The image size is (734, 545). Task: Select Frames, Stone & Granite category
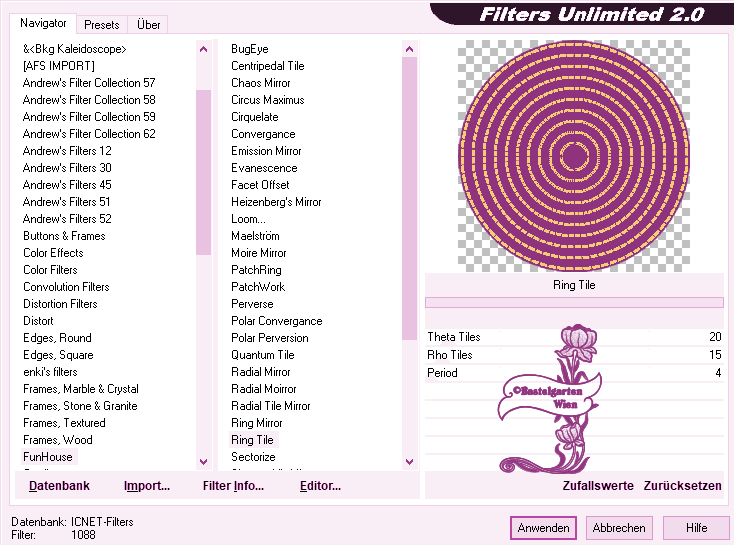[81, 406]
